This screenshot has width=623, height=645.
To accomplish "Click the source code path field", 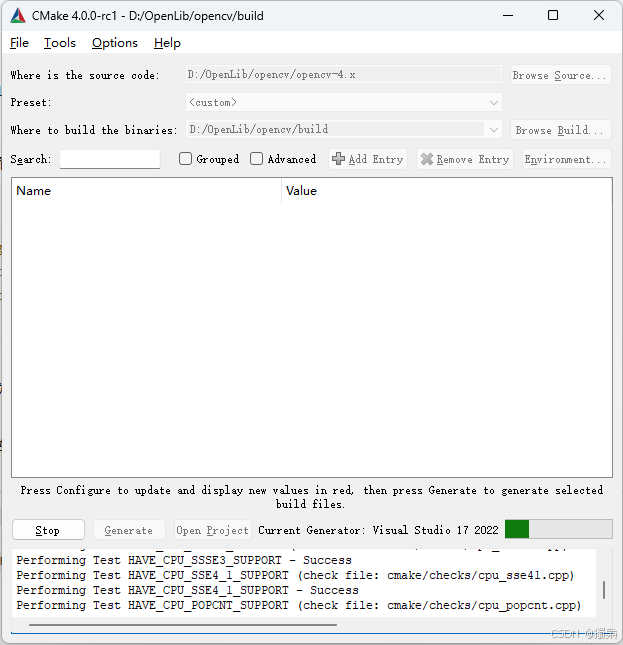I will point(343,74).
